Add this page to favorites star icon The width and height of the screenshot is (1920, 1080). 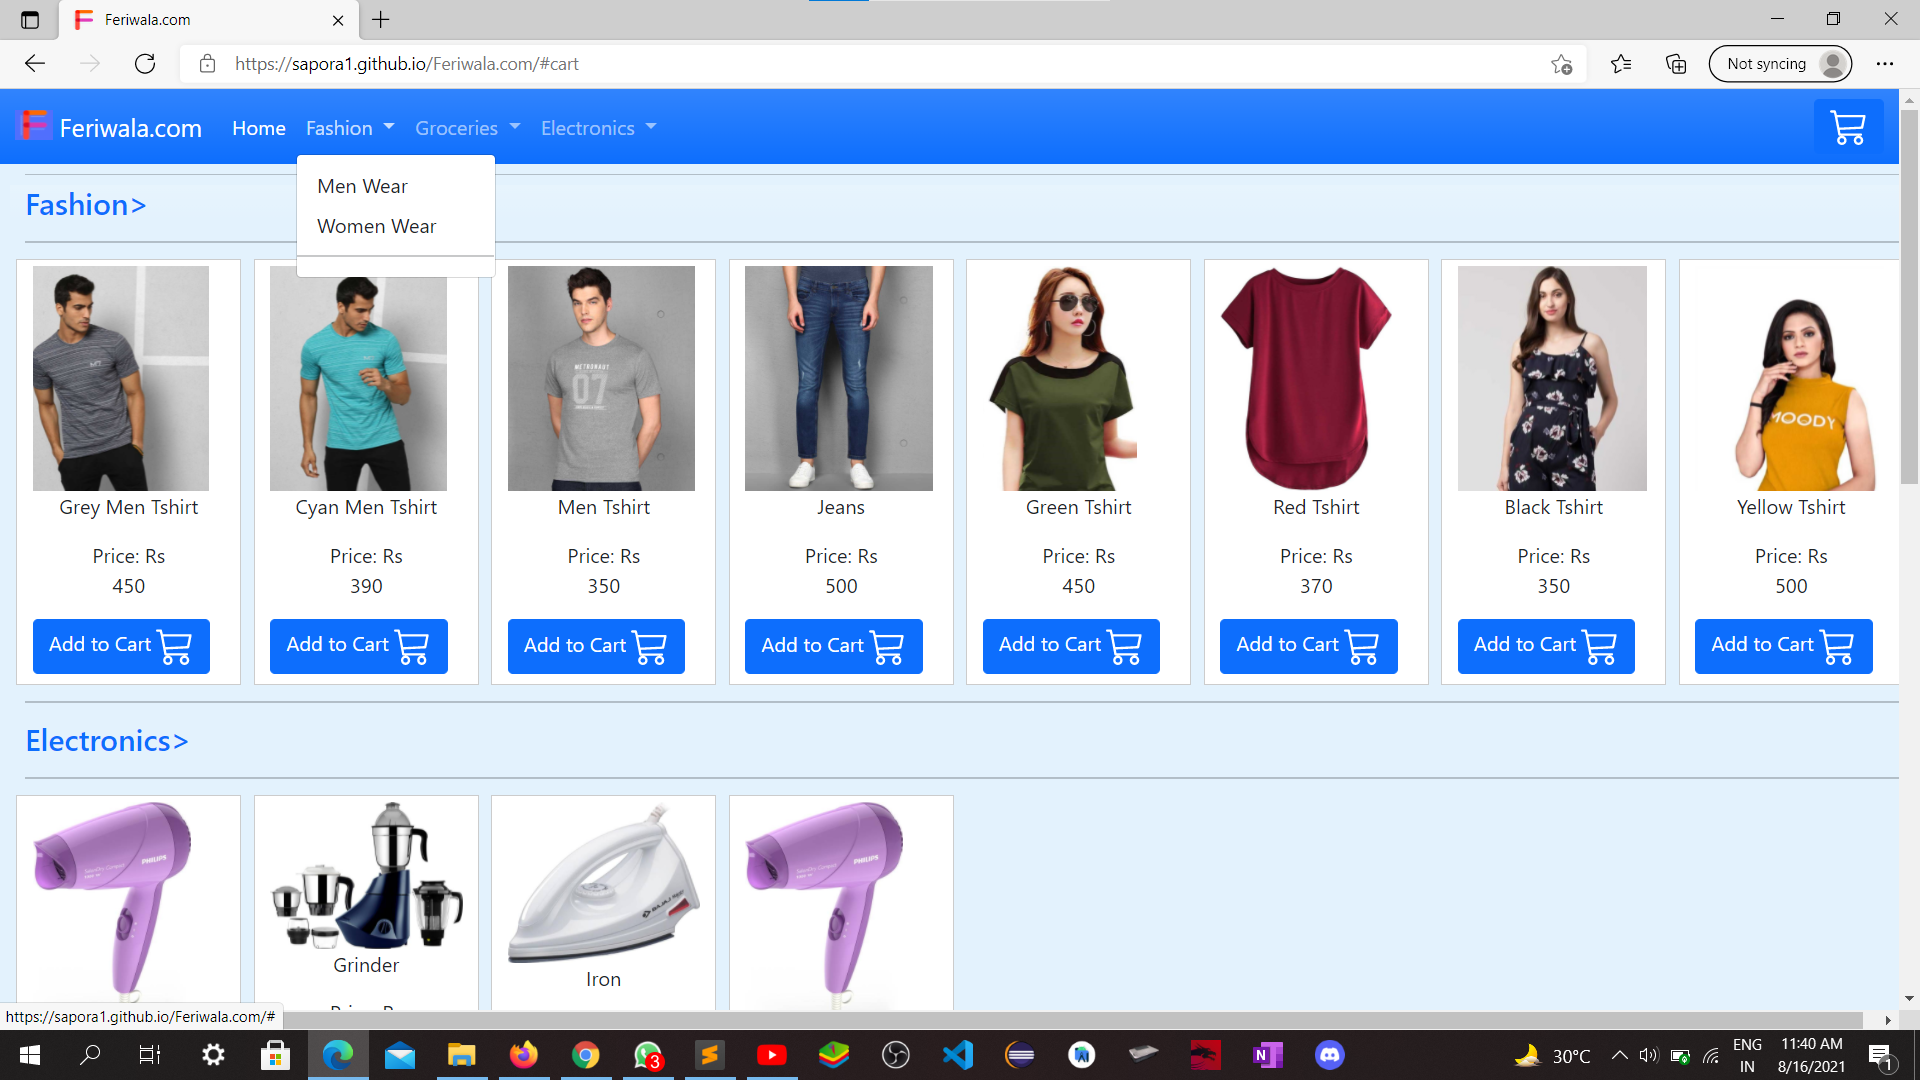[1561, 64]
